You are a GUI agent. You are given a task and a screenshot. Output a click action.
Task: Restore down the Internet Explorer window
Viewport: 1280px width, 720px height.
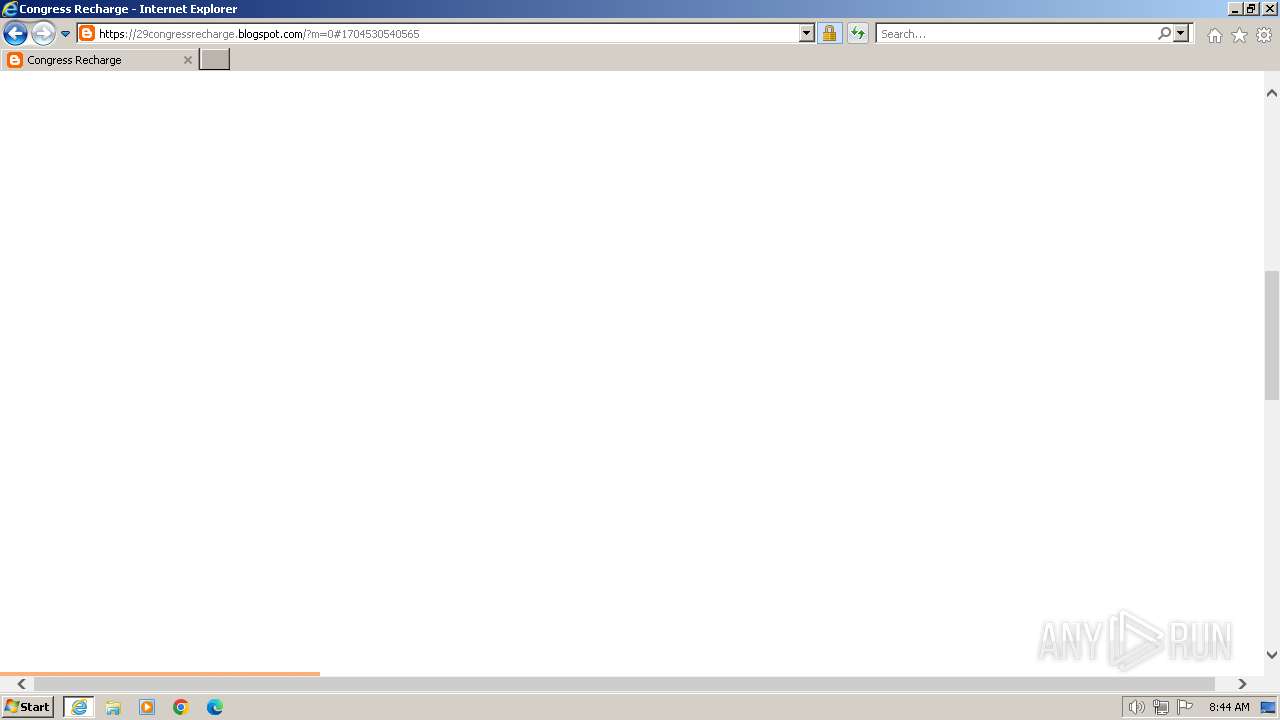tap(1250, 8)
